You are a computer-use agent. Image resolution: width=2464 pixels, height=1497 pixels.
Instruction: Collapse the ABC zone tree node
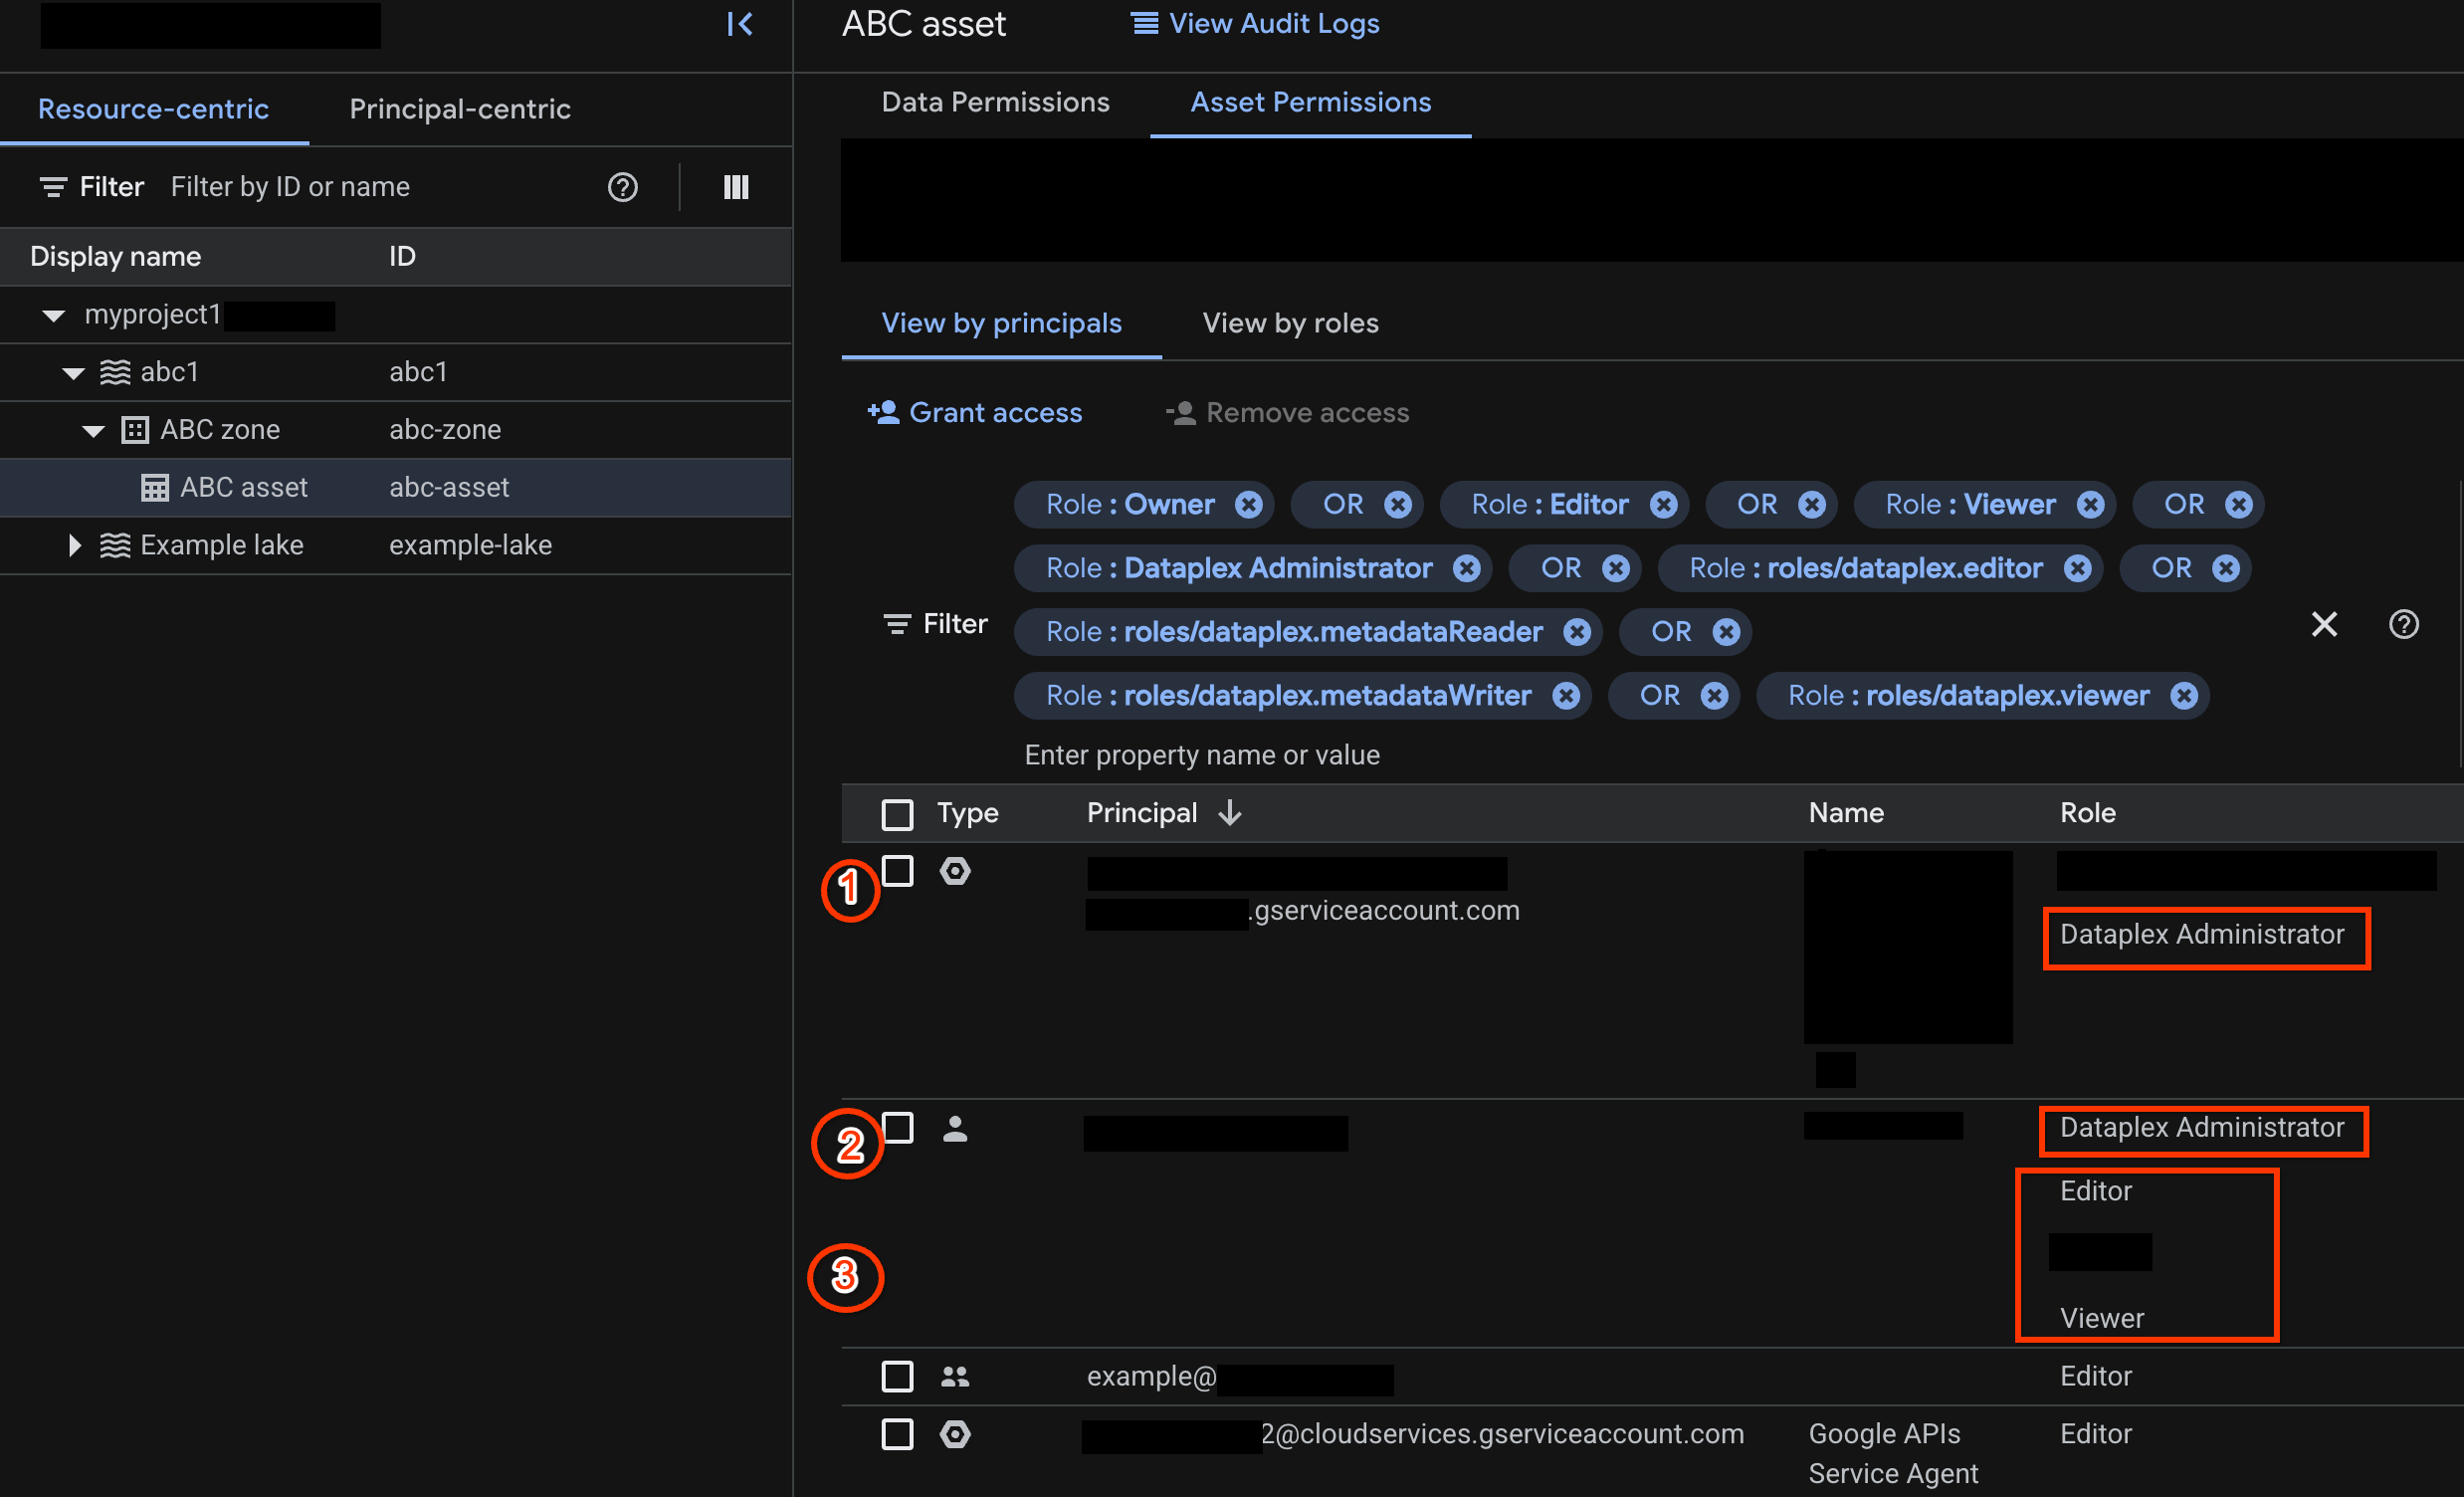(x=92, y=429)
